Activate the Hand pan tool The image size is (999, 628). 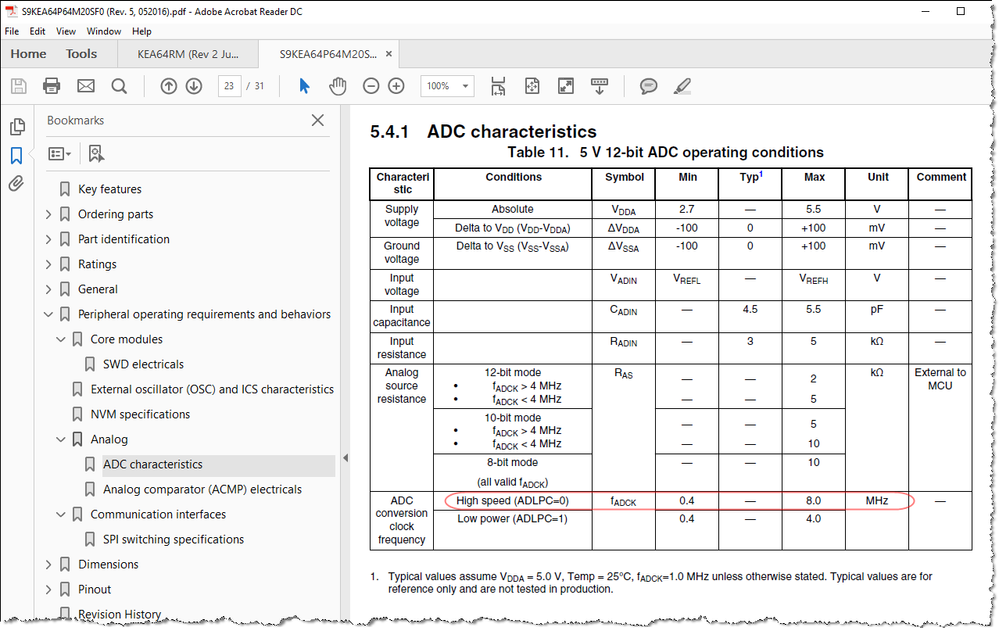338,86
